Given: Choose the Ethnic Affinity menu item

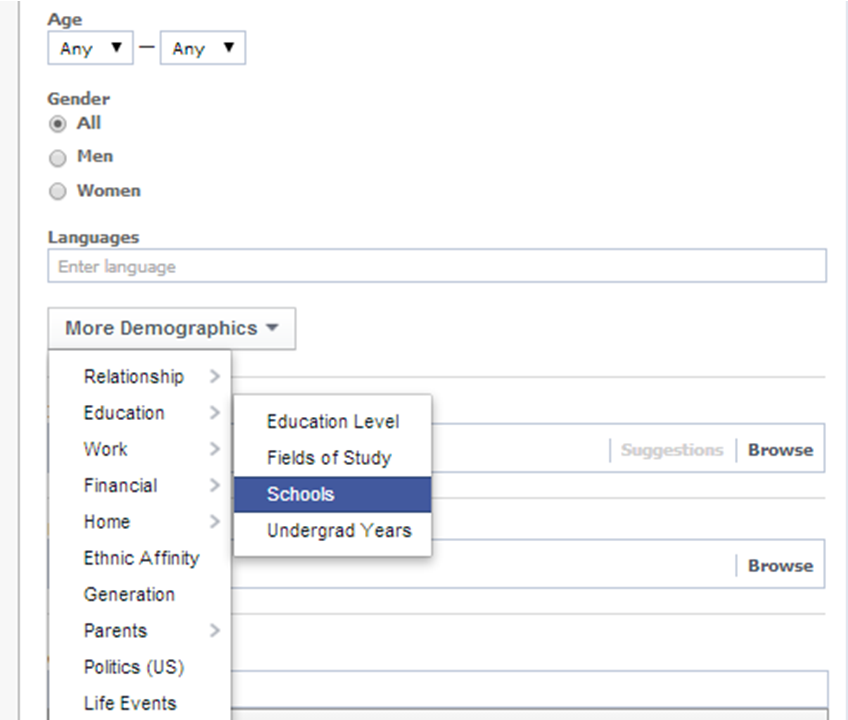Looking at the screenshot, I should coord(141,558).
